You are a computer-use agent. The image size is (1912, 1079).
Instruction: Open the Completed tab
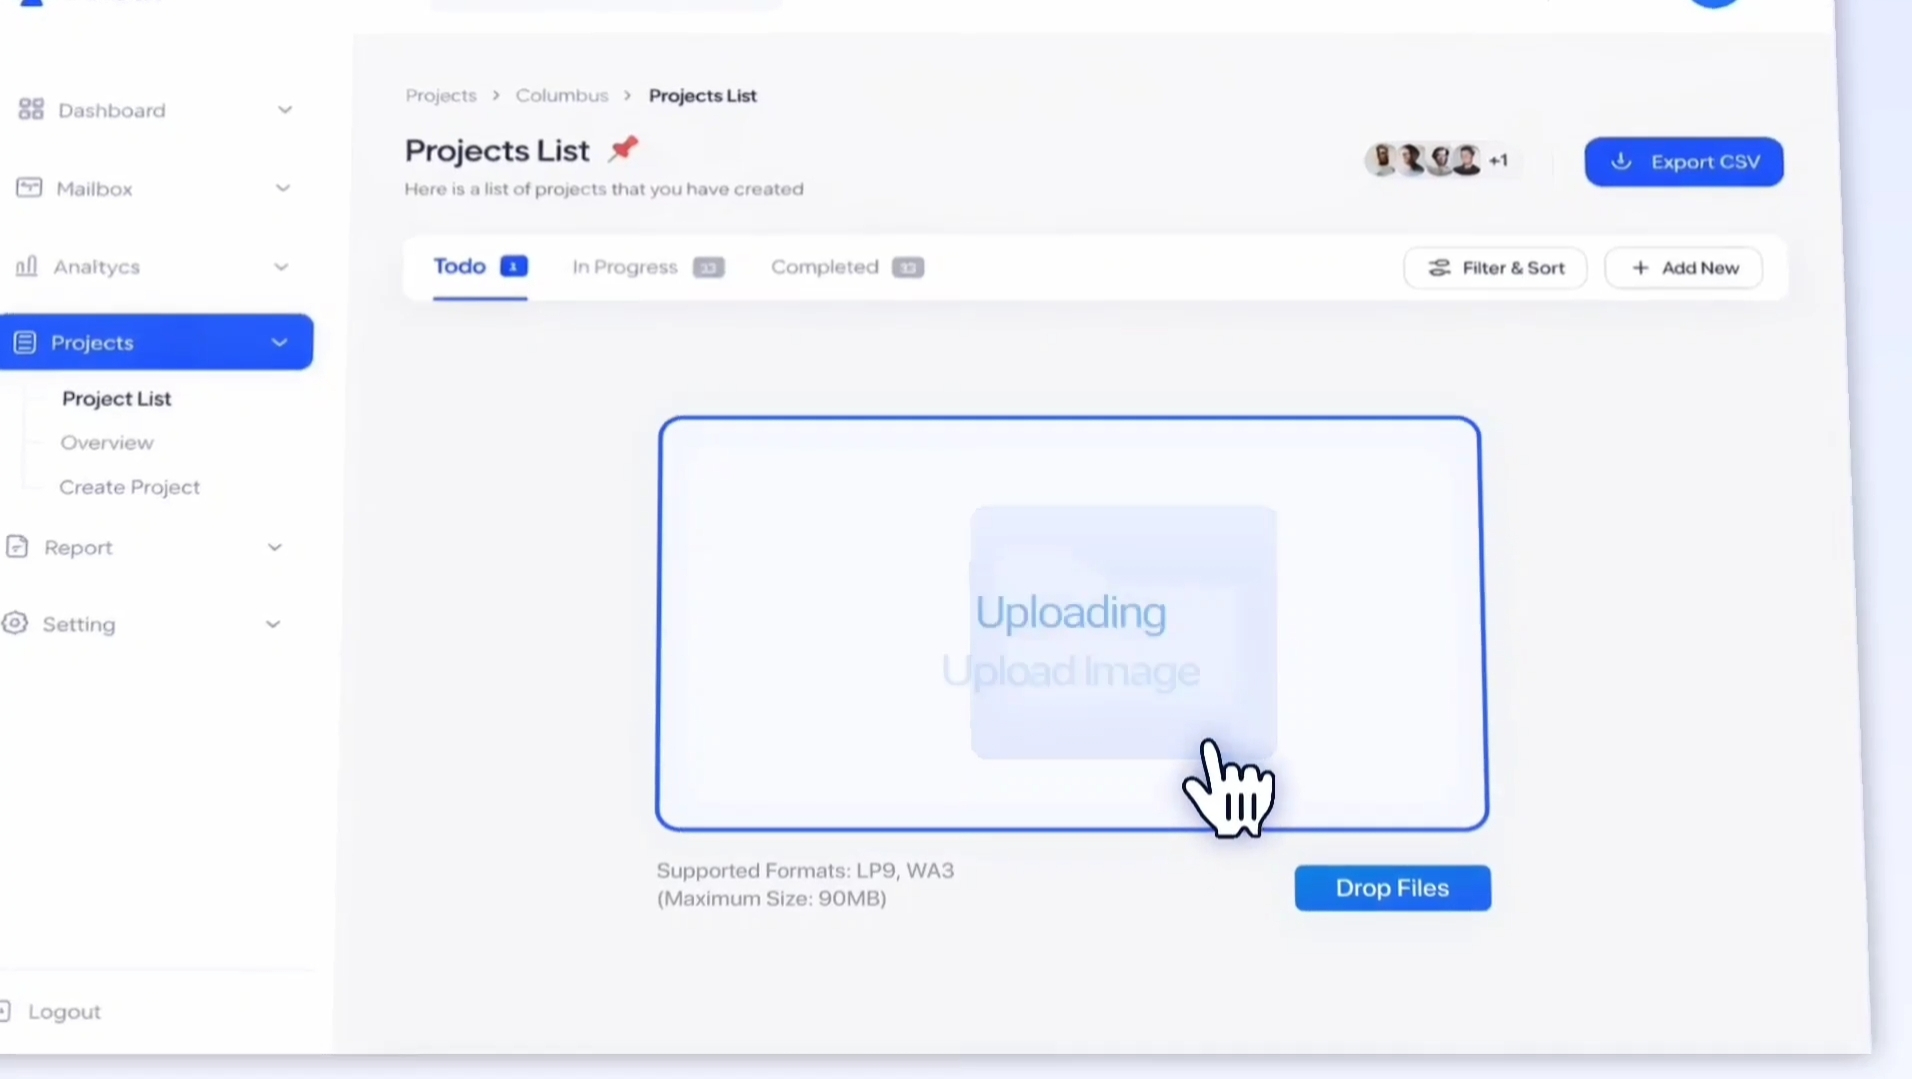coord(824,266)
